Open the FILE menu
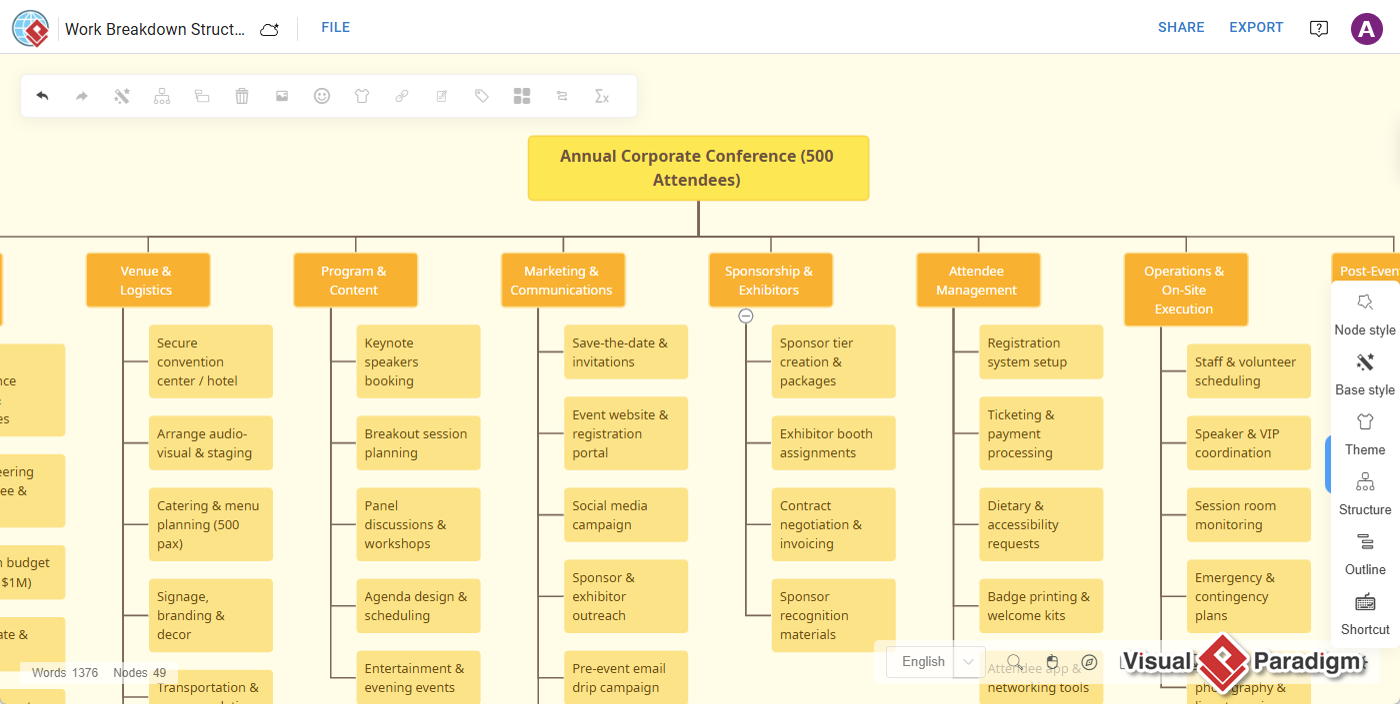Image resolution: width=1400 pixels, height=704 pixels. tap(335, 27)
